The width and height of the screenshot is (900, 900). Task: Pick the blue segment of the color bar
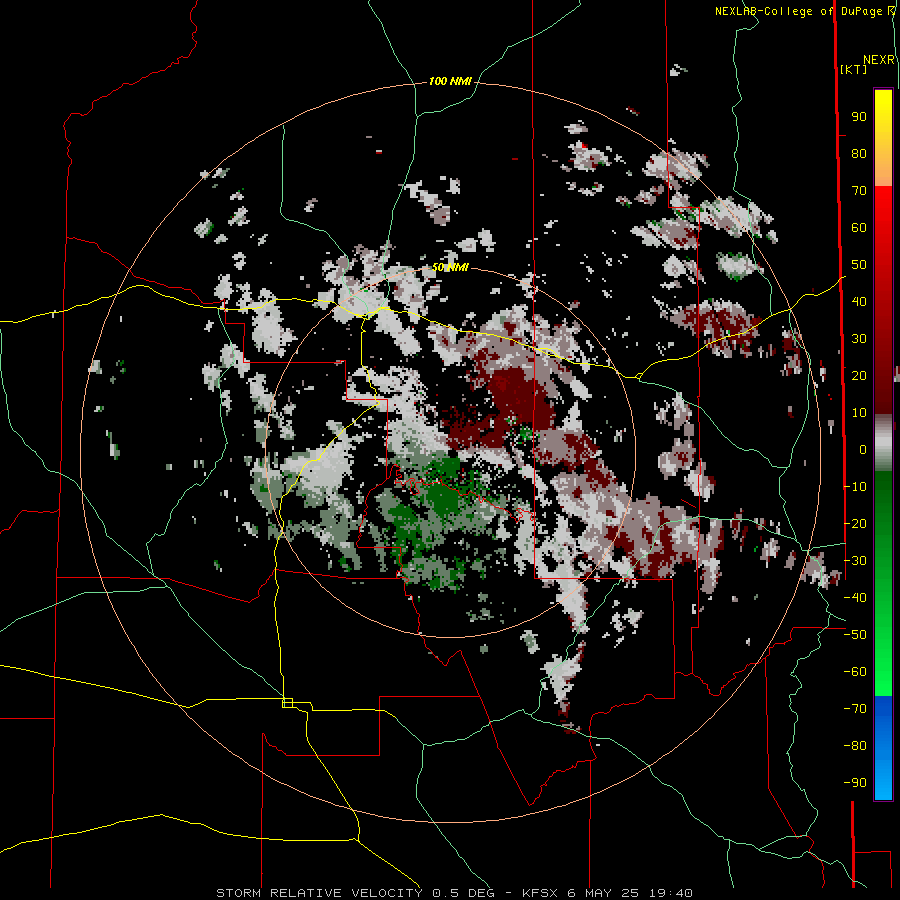click(883, 747)
